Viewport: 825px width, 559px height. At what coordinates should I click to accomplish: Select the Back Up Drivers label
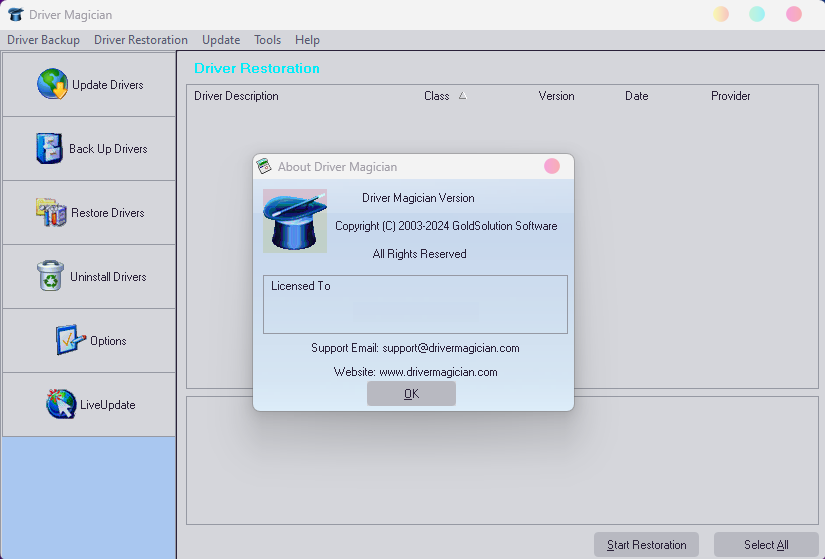[108, 149]
